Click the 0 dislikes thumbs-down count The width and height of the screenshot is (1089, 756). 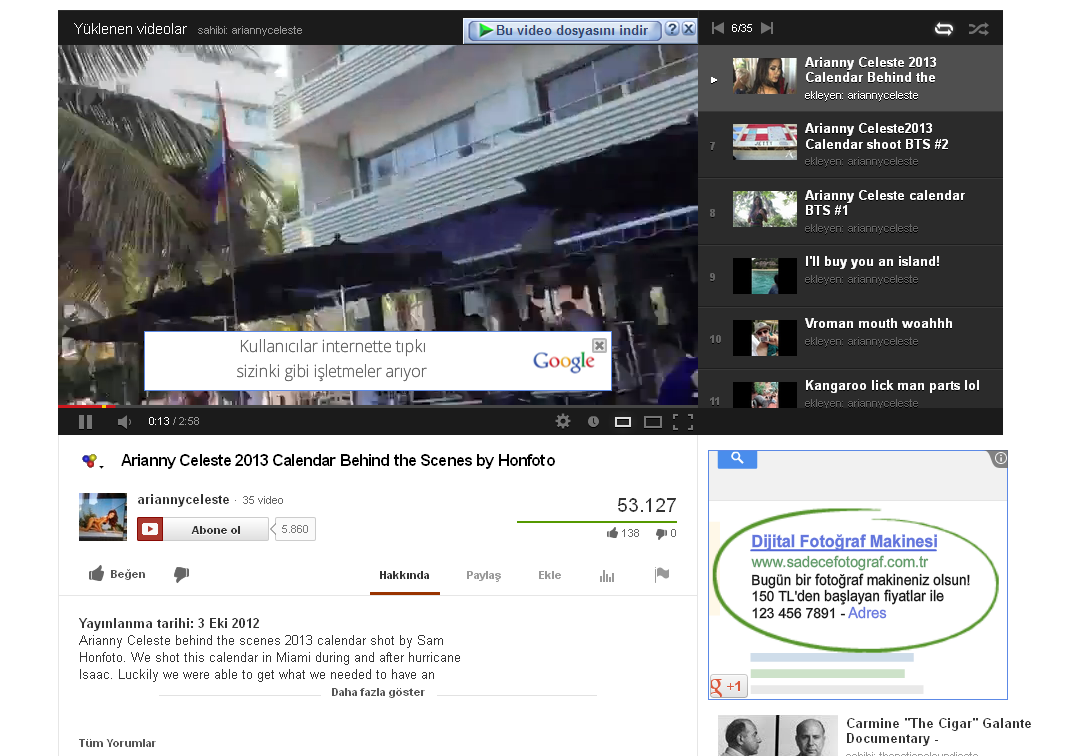[666, 533]
